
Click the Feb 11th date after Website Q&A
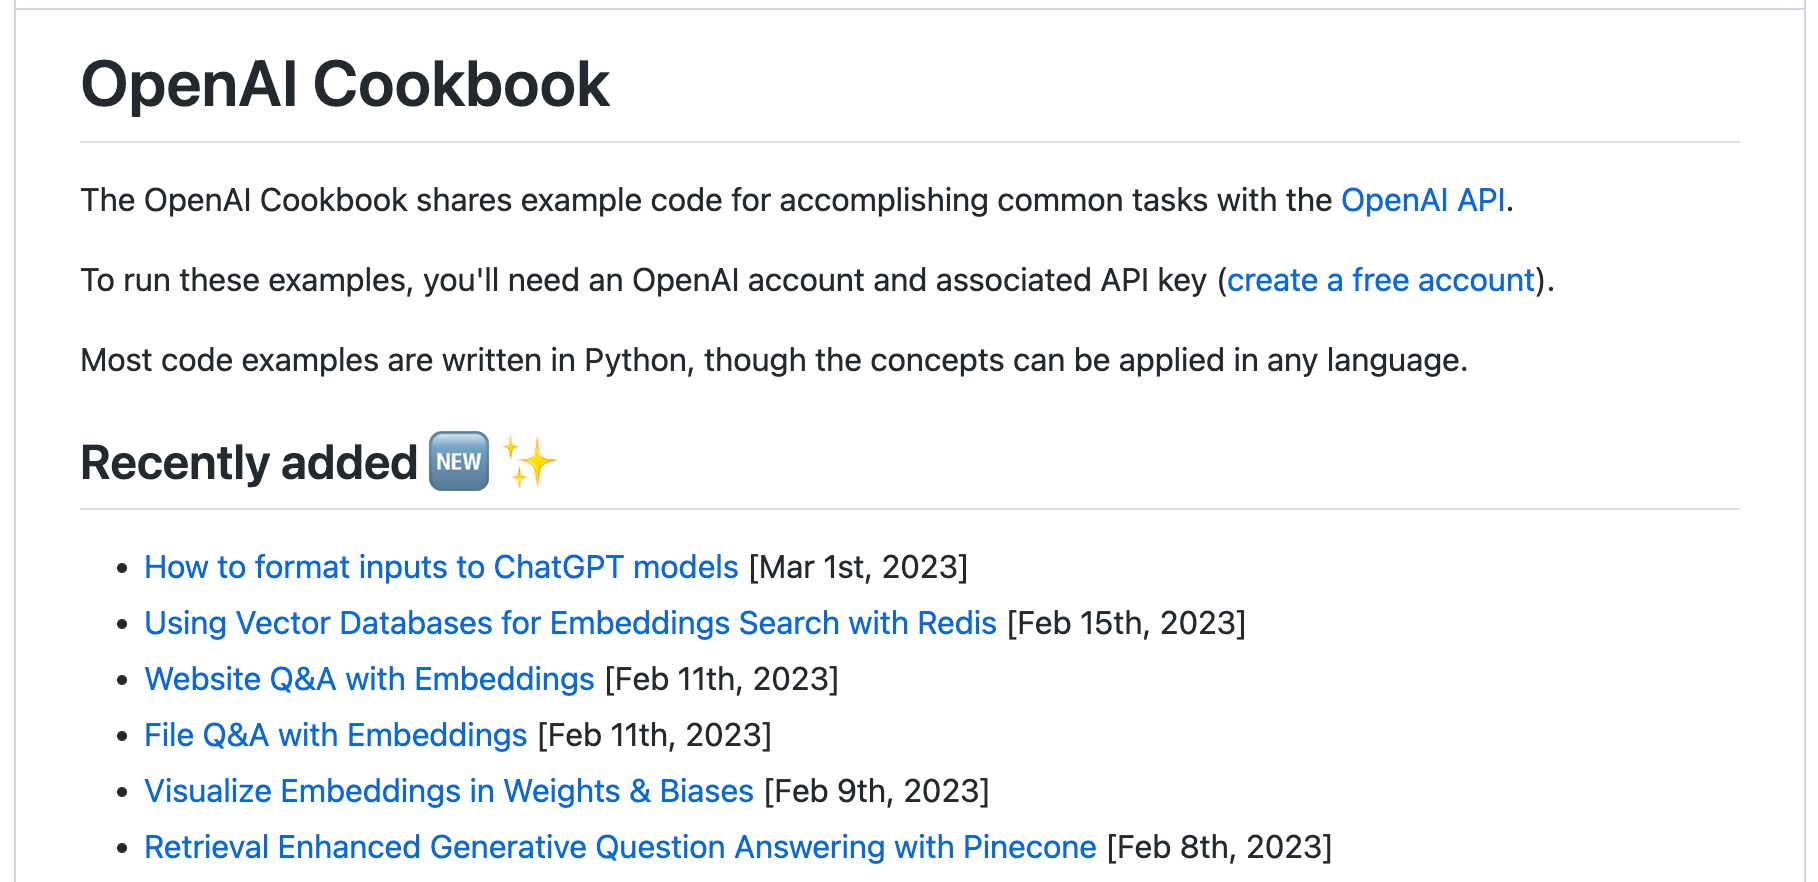pyautogui.click(x=722, y=679)
